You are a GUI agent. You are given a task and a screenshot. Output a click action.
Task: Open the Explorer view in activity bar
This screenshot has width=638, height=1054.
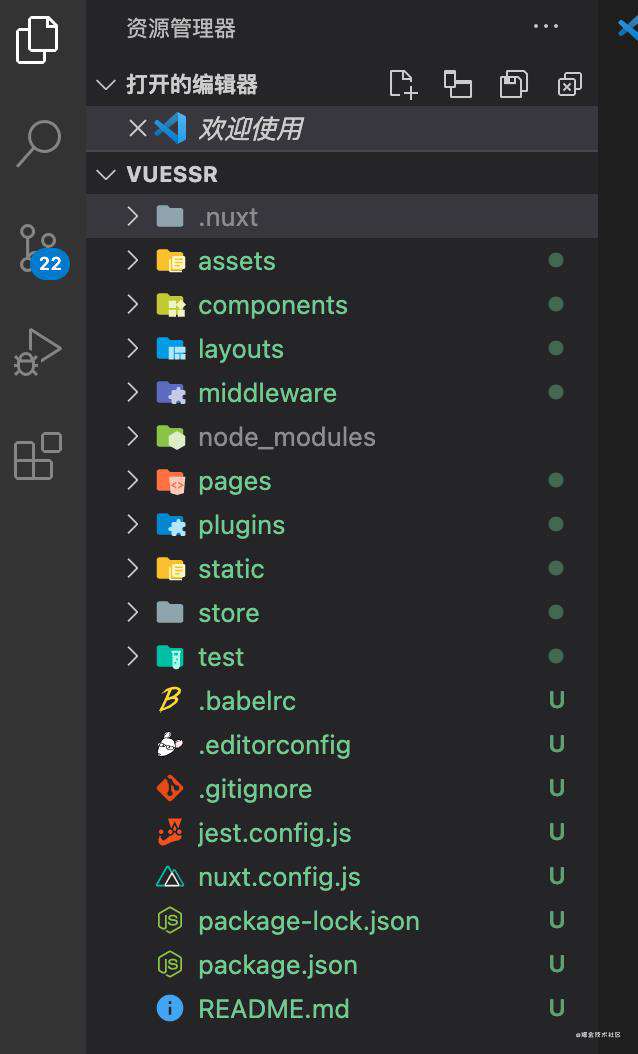37,40
